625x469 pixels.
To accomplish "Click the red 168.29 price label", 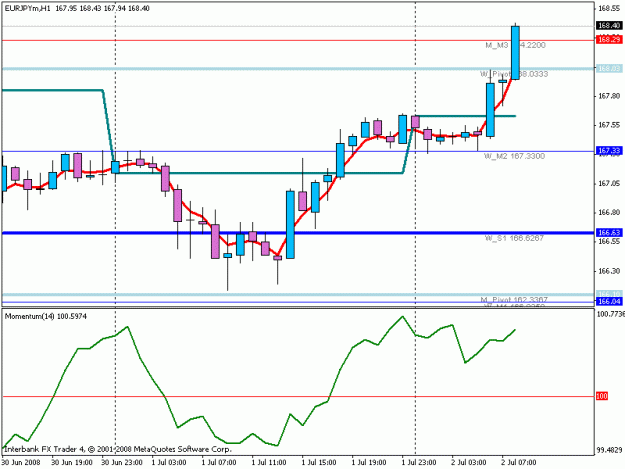I will click(609, 39).
